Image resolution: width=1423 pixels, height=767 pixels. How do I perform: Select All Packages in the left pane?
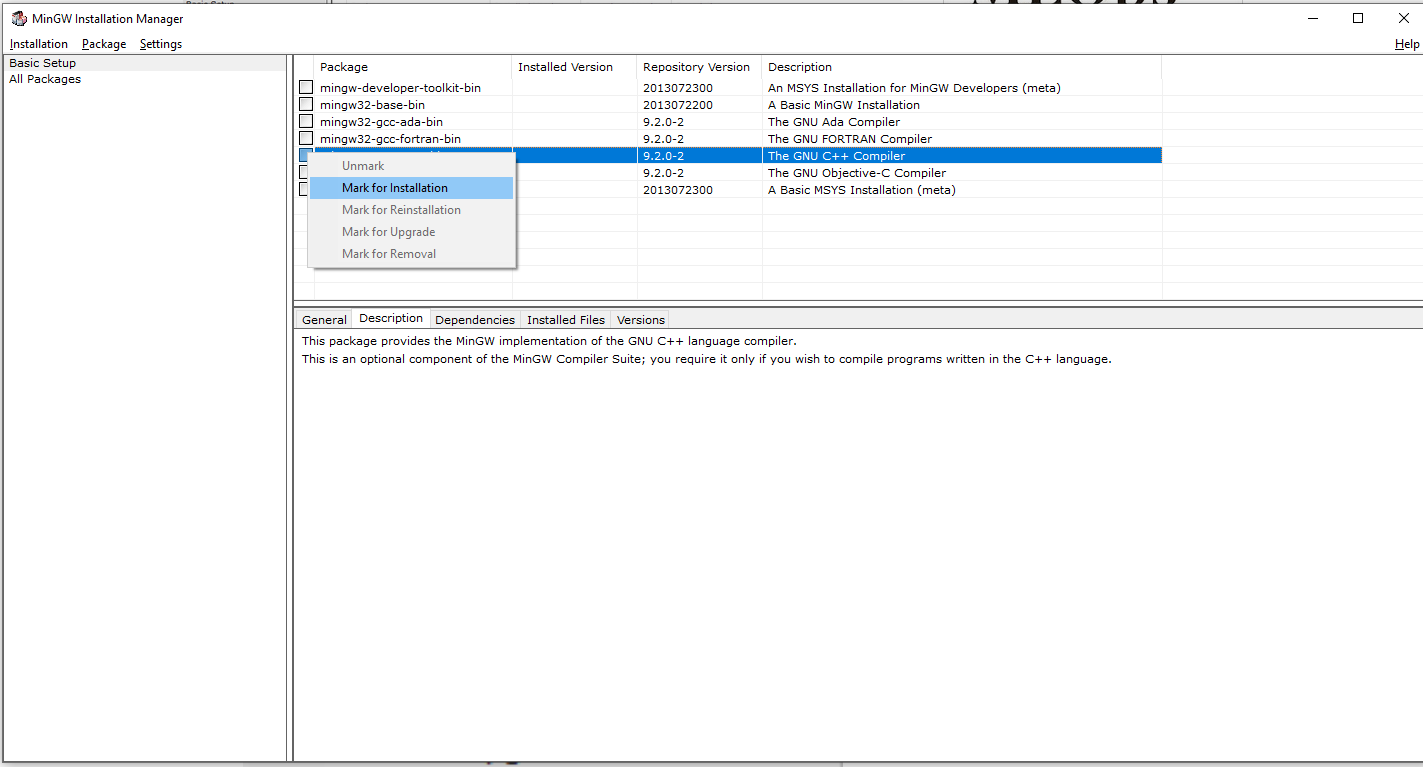click(x=145, y=79)
